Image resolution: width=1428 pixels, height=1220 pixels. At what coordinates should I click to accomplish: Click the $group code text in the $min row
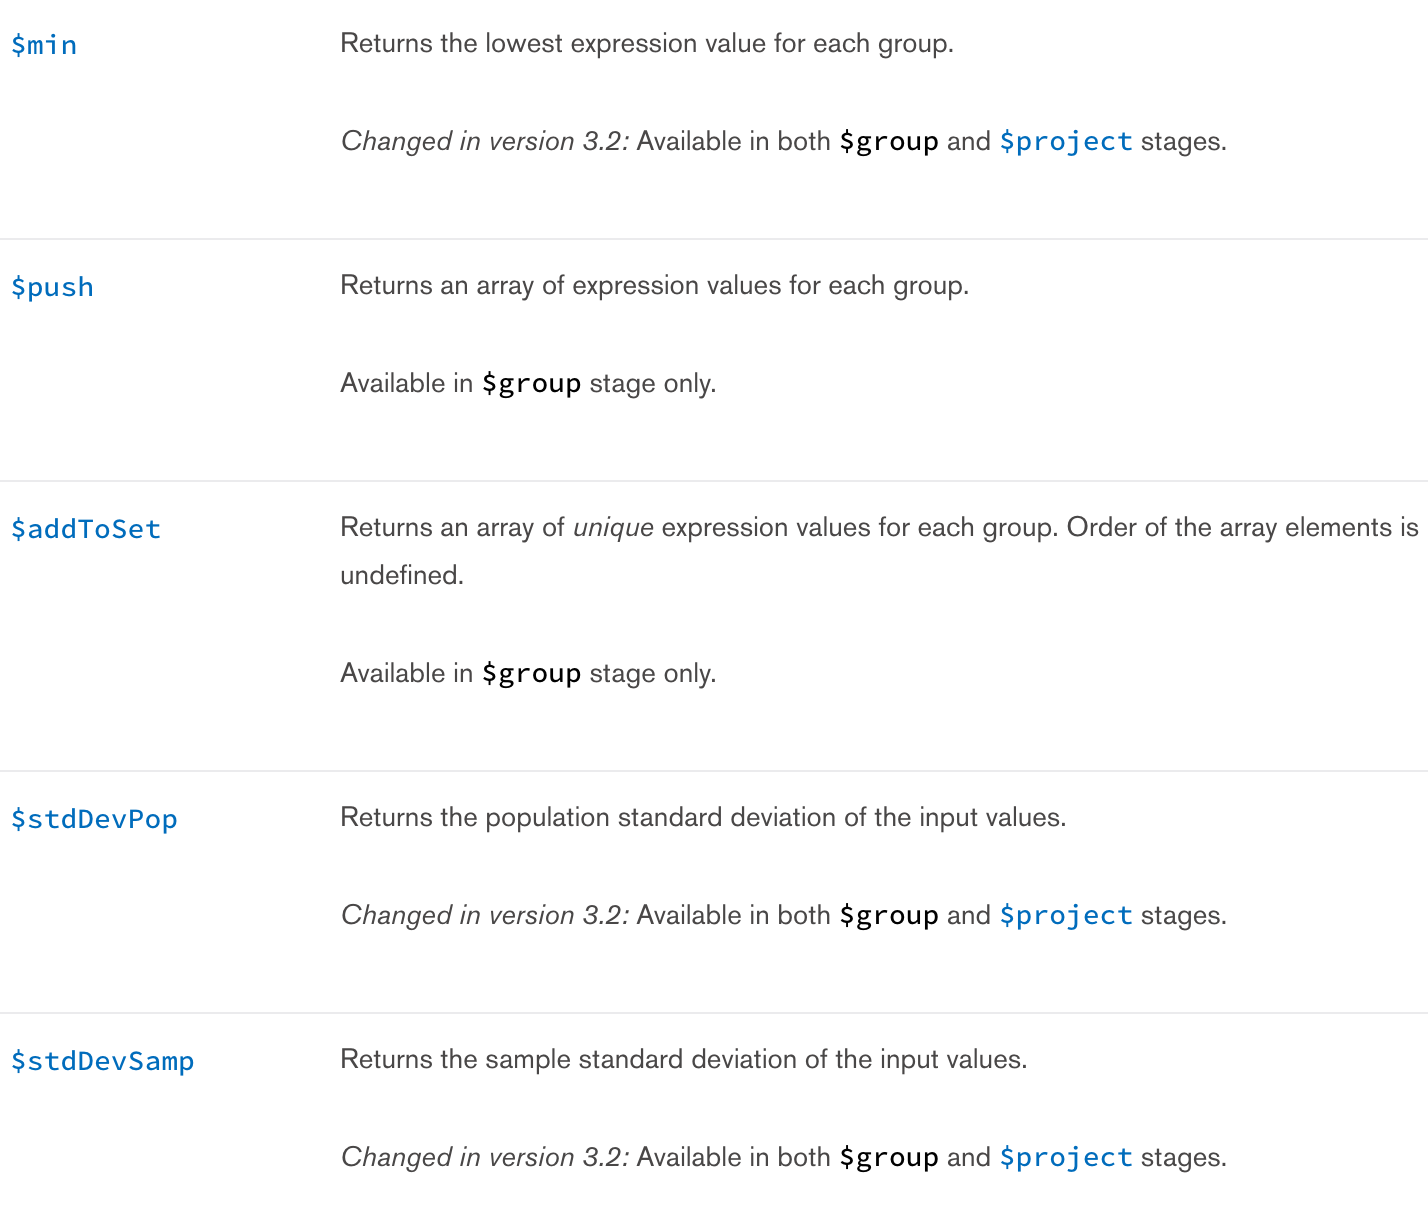[889, 142]
